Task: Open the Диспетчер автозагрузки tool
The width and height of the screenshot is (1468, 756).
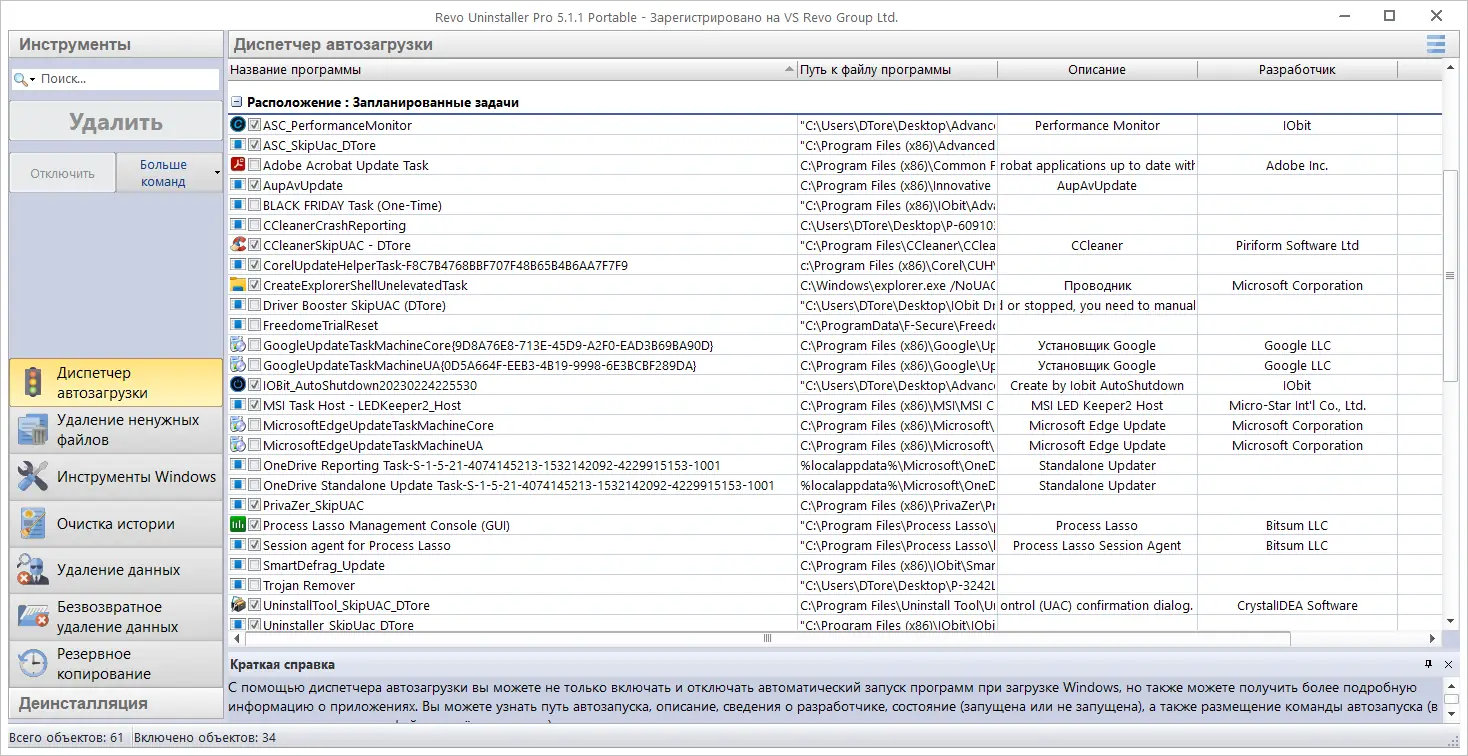Action: point(116,383)
